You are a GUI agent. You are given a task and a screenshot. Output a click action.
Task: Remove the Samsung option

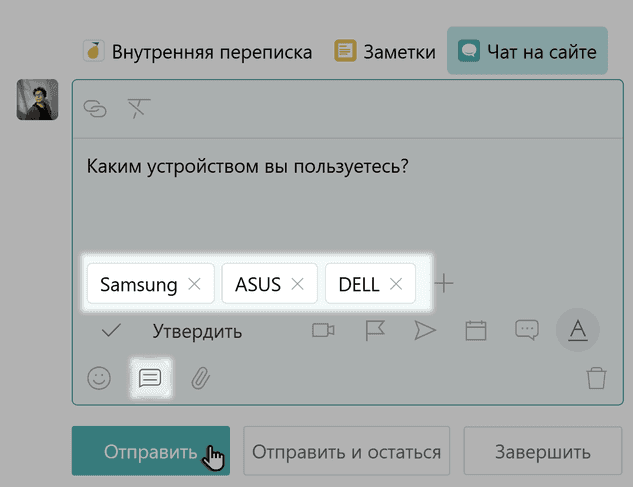(195, 284)
